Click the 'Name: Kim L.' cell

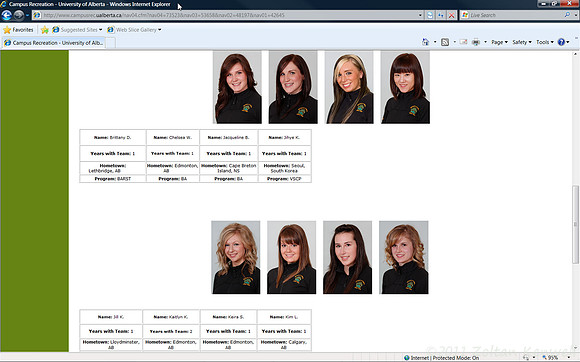tap(284, 317)
